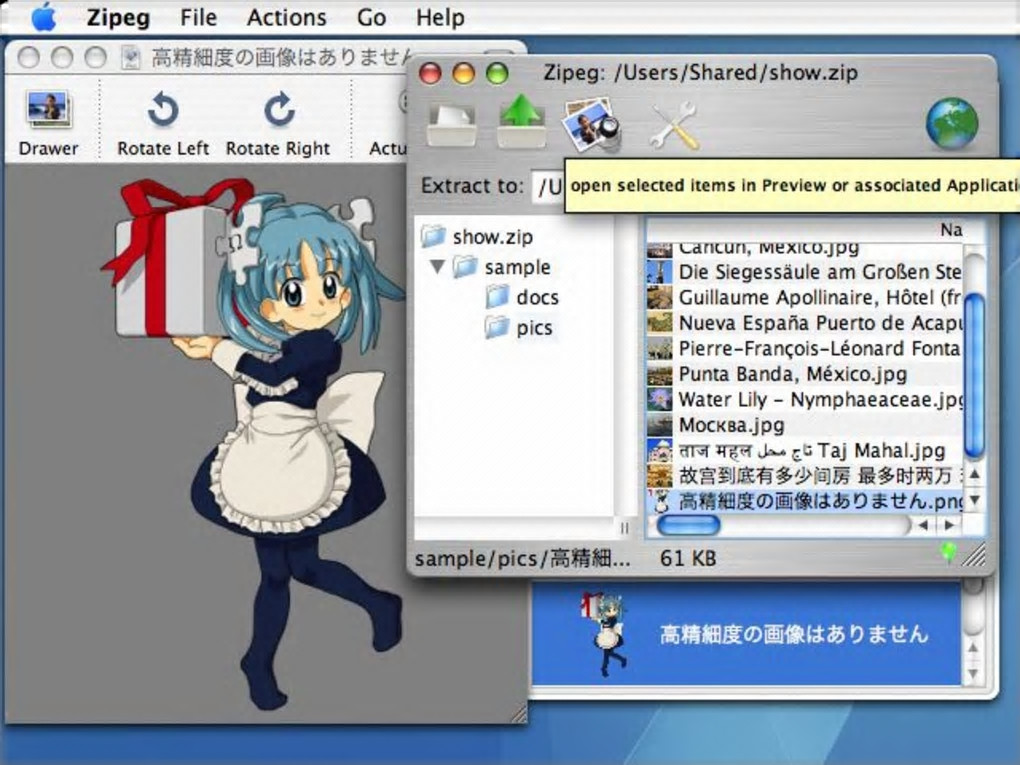Open the Zipeg application menu
The image size is (1020, 765).
pos(118,17)
